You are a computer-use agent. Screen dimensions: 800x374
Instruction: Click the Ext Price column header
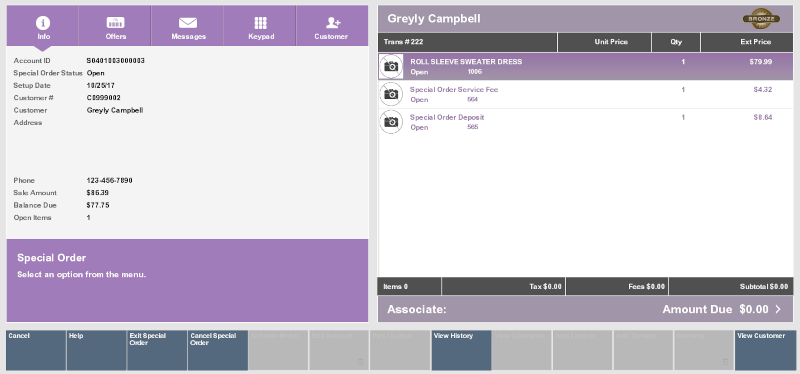pos(747,42)
